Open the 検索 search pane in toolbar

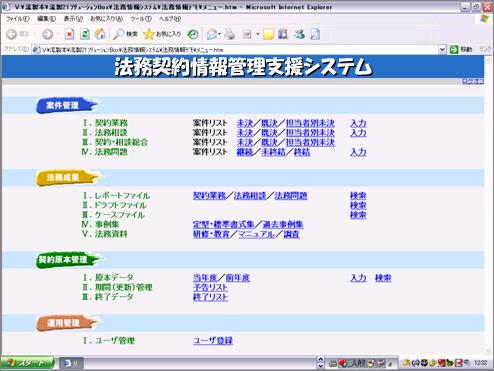click(x=125, y=34)
